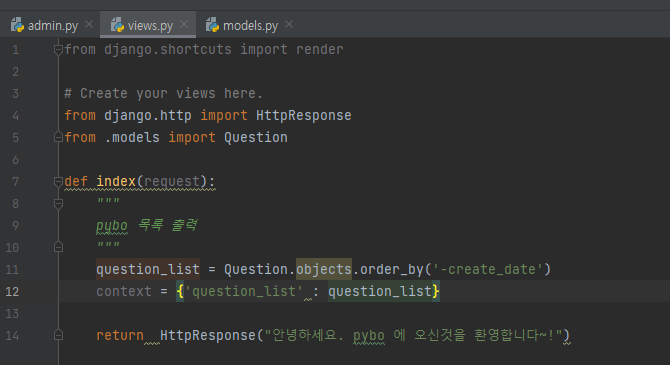
Task: Click the highlighted 'objects' attribute
Action: [x=324, y=269]
